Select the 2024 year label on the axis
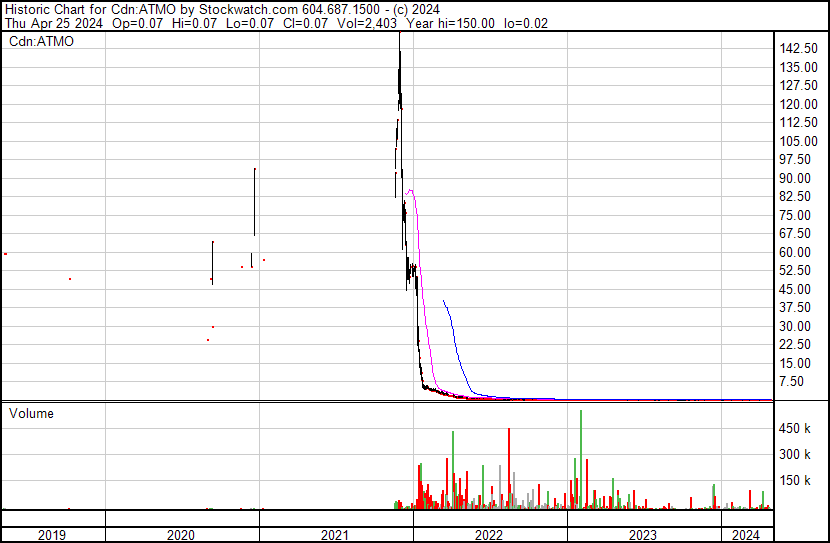 pos(746,535)
